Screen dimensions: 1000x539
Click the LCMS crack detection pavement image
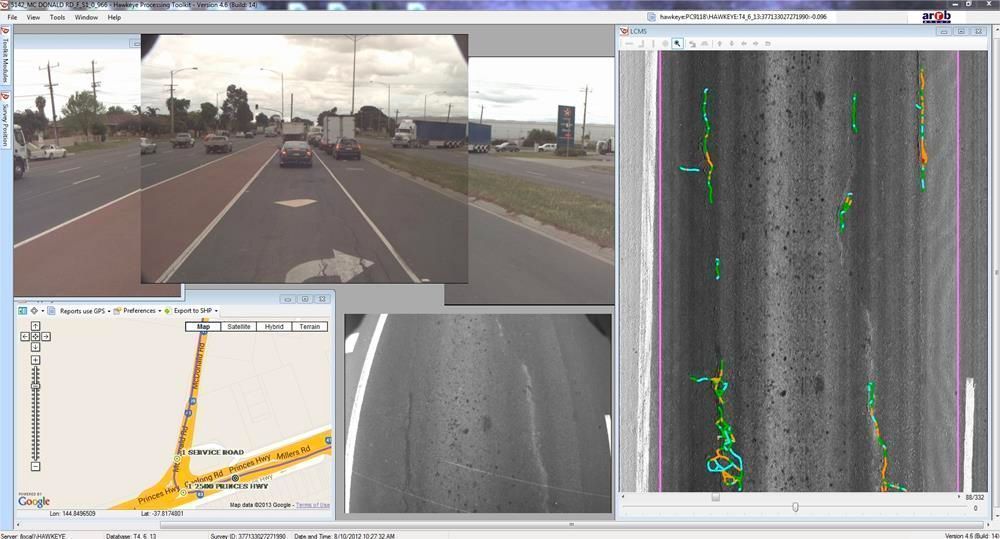point(804,271)
